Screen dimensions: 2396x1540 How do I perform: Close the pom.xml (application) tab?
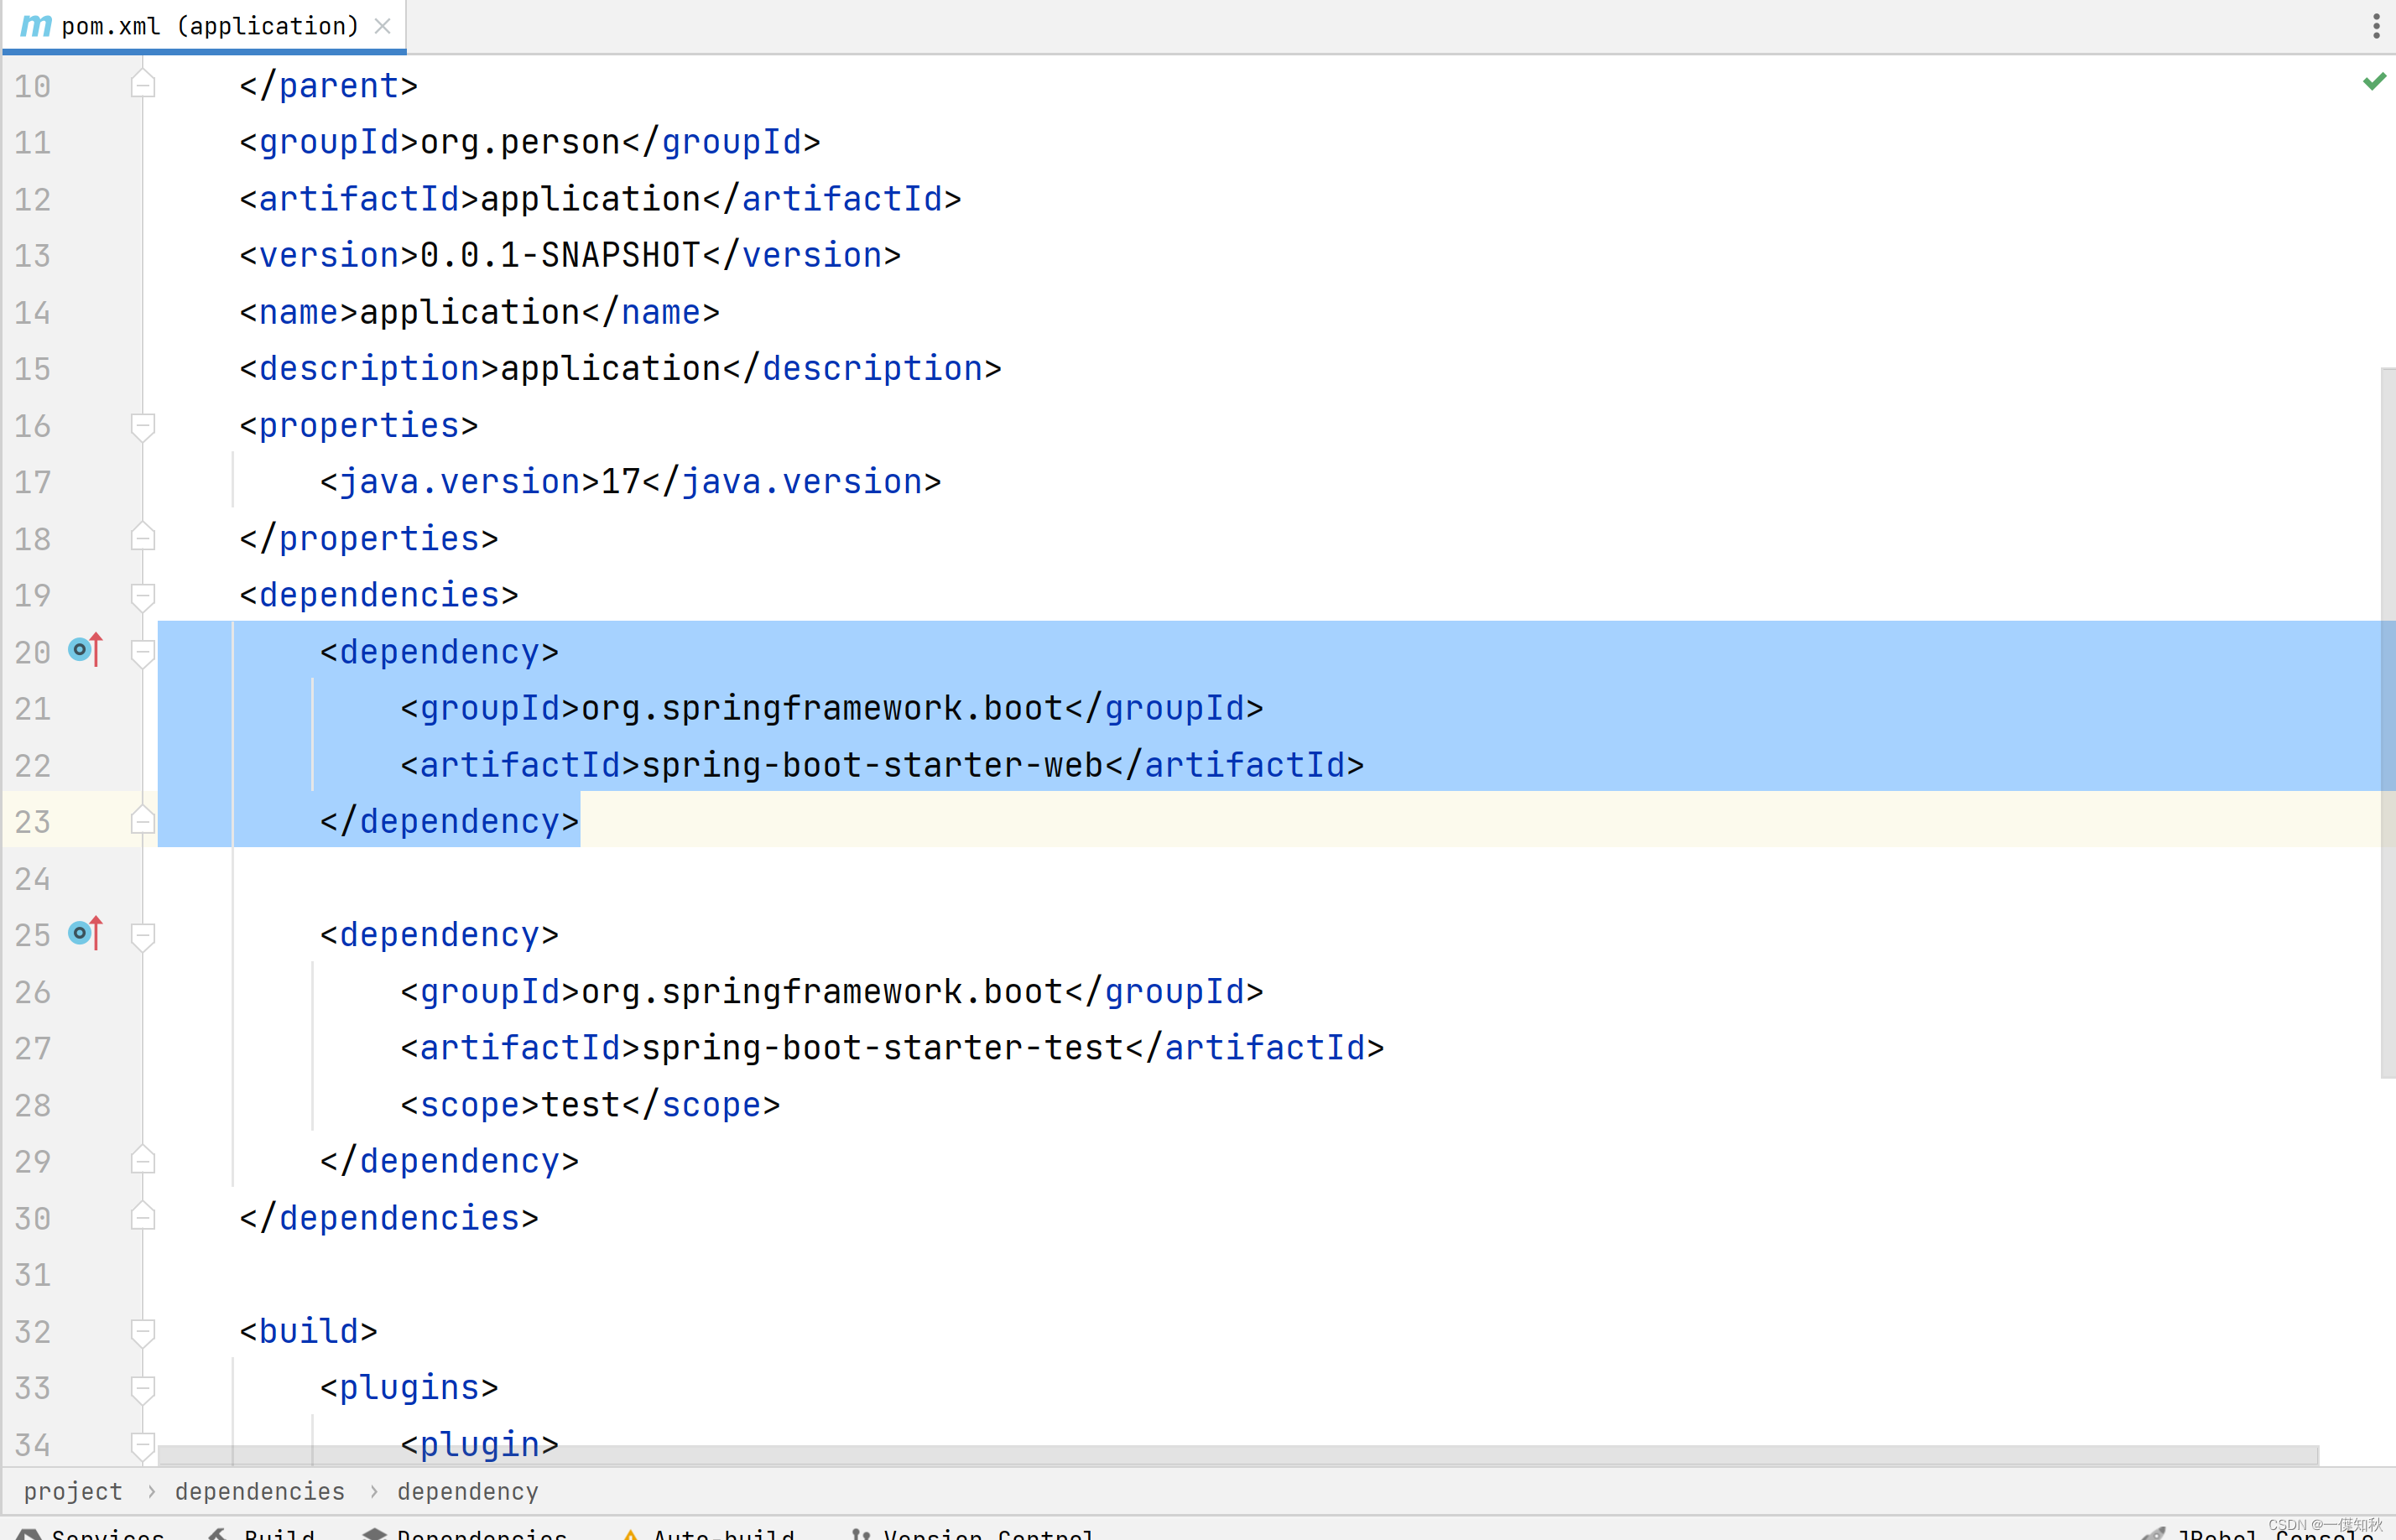382,26
